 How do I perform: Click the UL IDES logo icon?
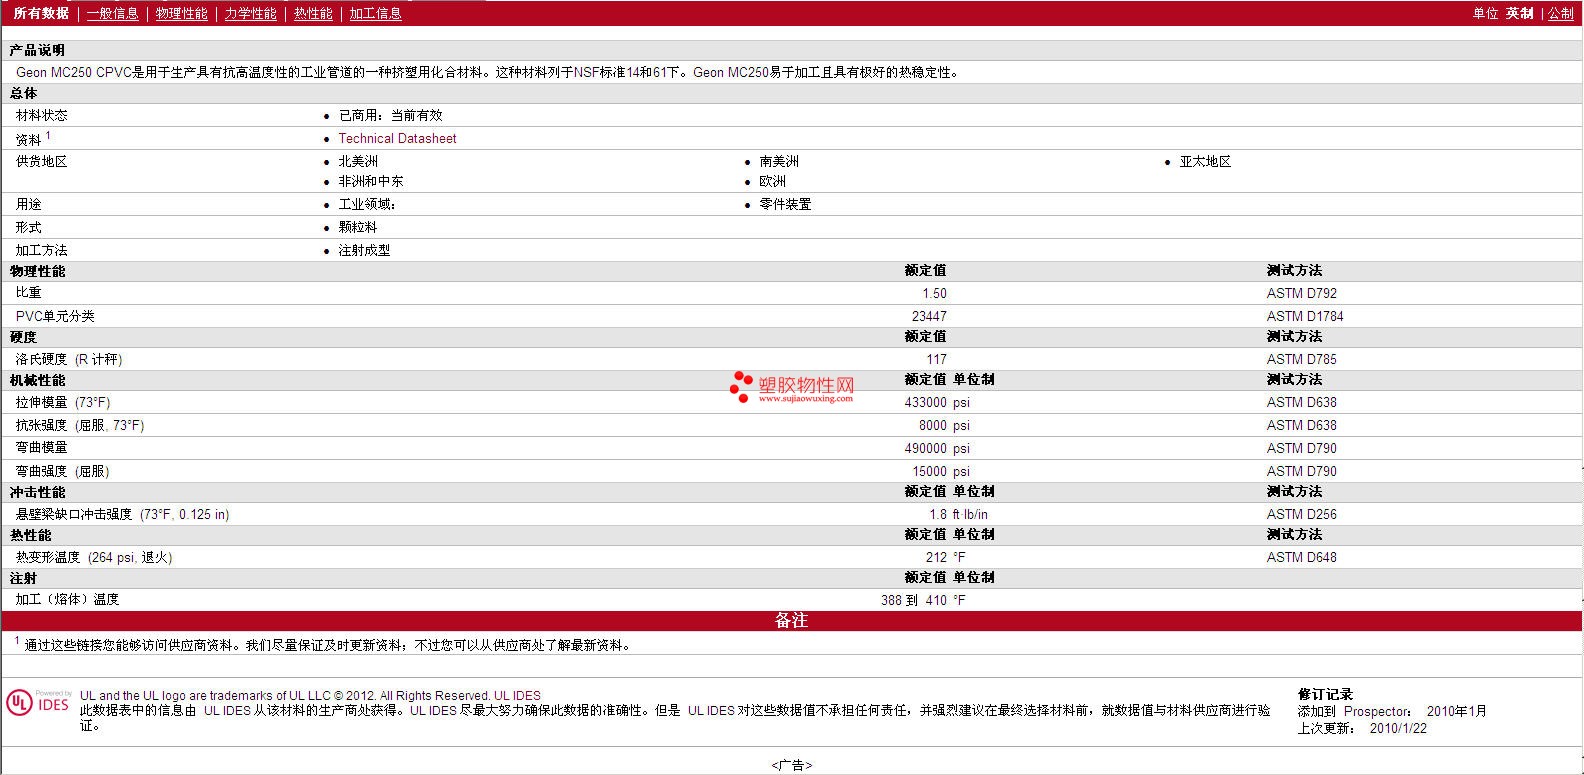(x=39, y=702)
